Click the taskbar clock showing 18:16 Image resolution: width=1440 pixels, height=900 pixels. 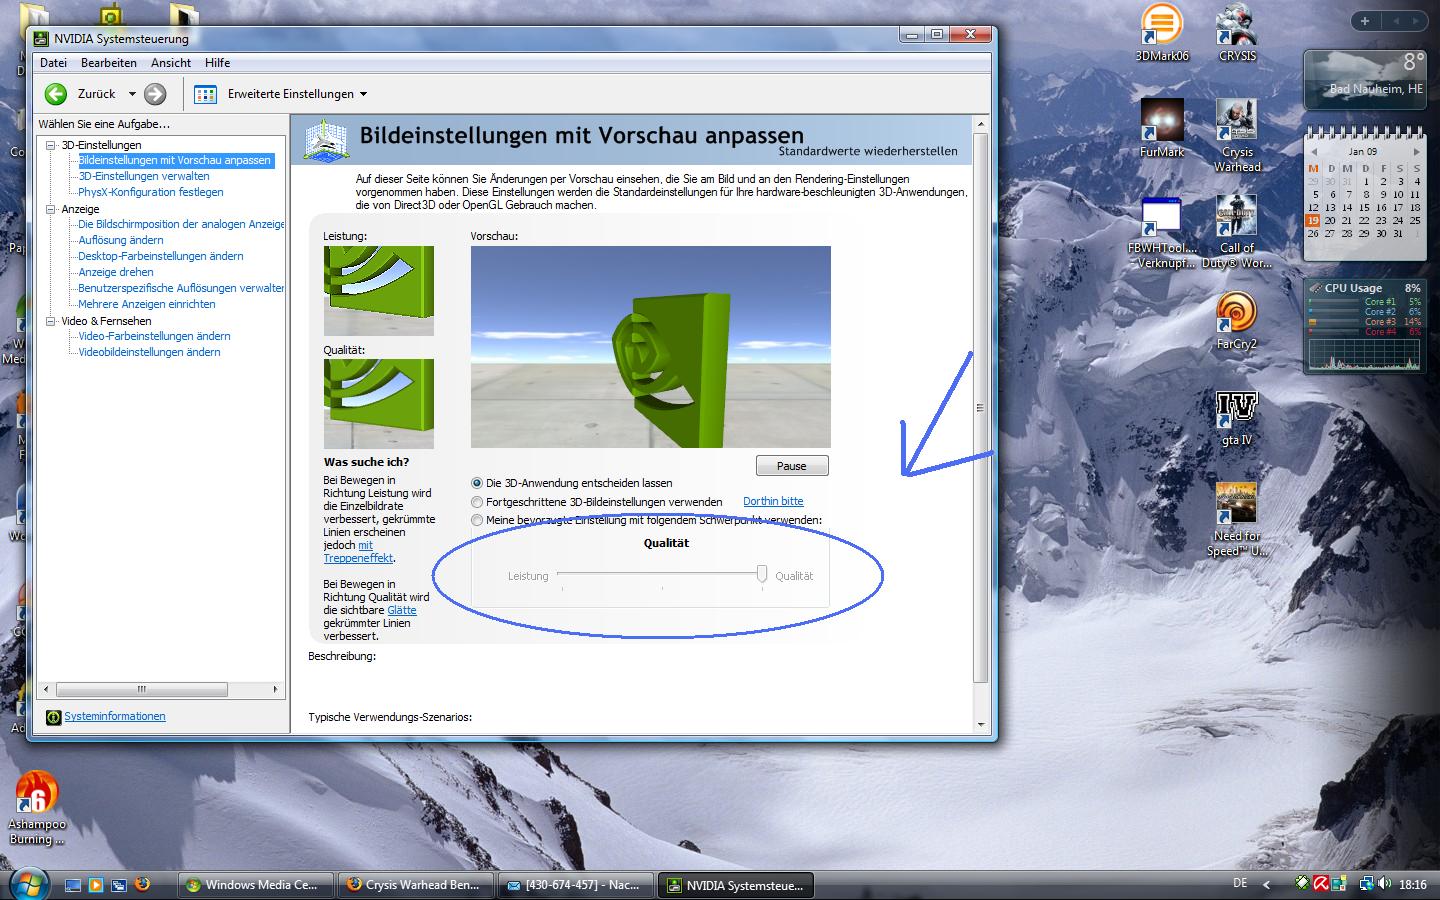pos(1413,885)
